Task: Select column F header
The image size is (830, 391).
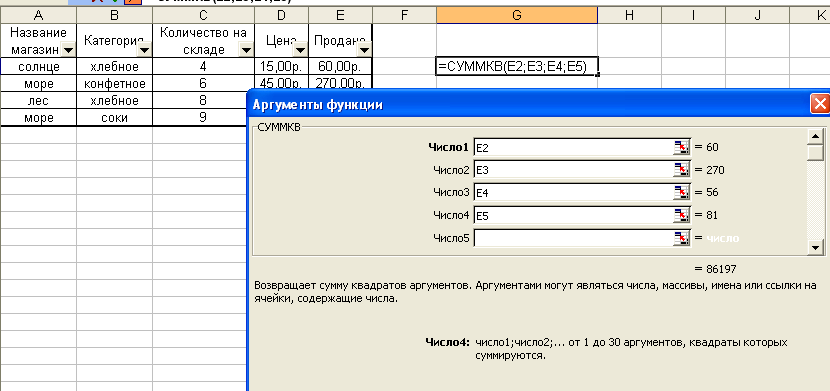Action: pos(404,15)
